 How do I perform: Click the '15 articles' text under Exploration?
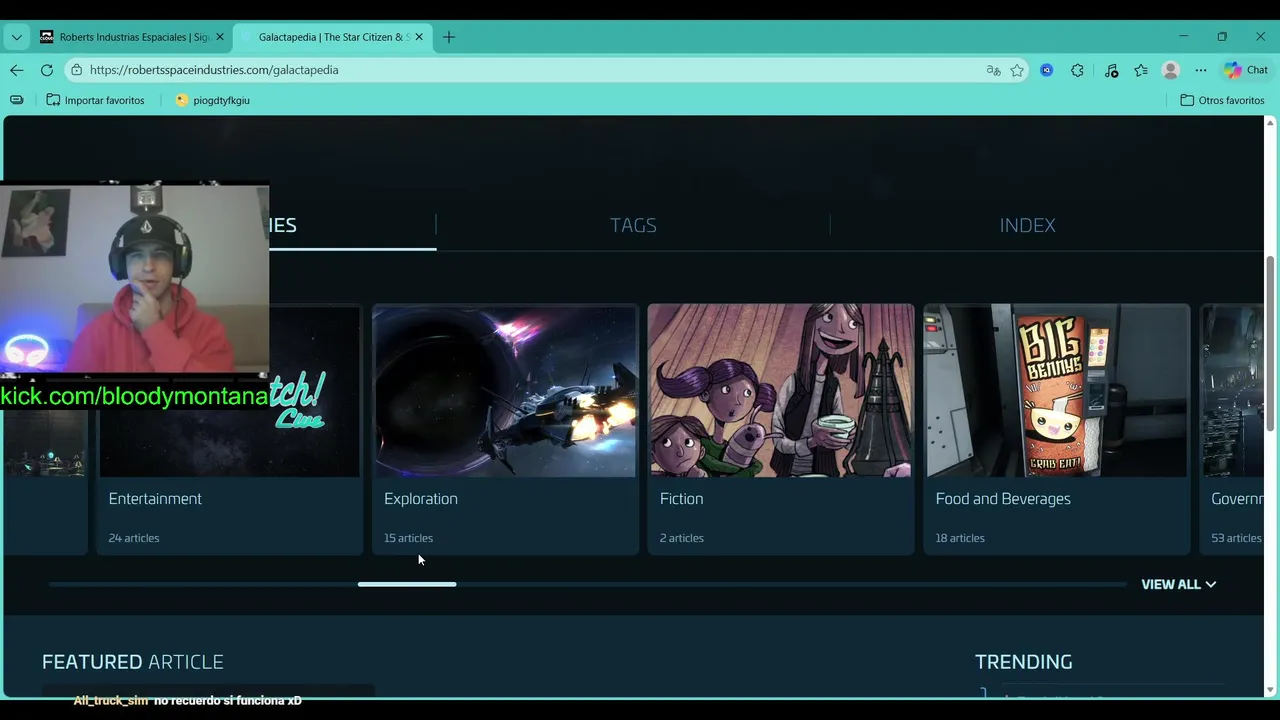(x=408, y=538)
